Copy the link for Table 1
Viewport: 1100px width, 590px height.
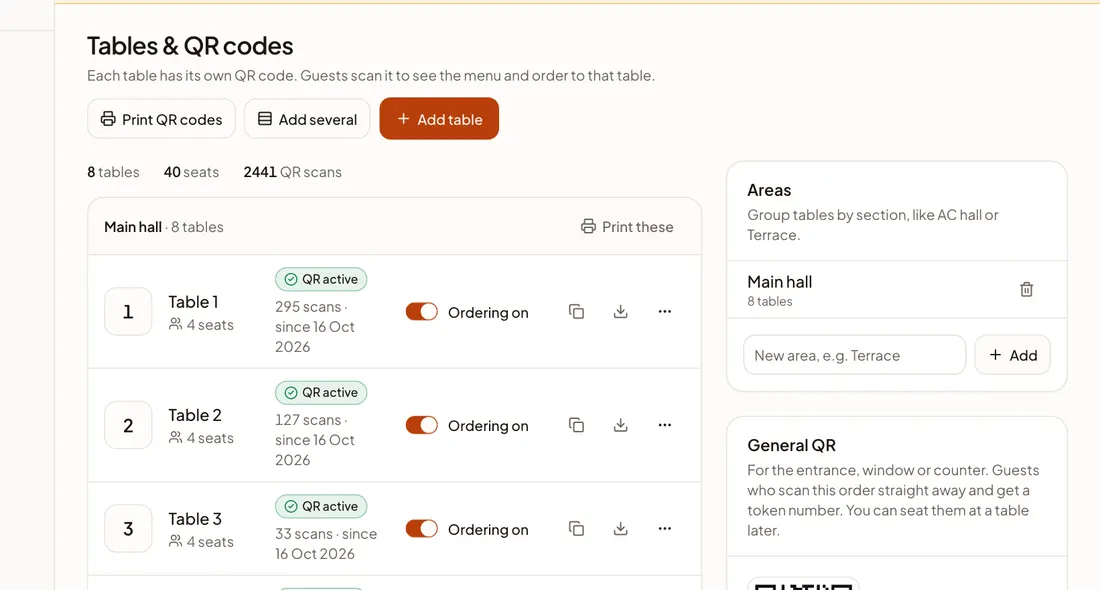point(577,311)
